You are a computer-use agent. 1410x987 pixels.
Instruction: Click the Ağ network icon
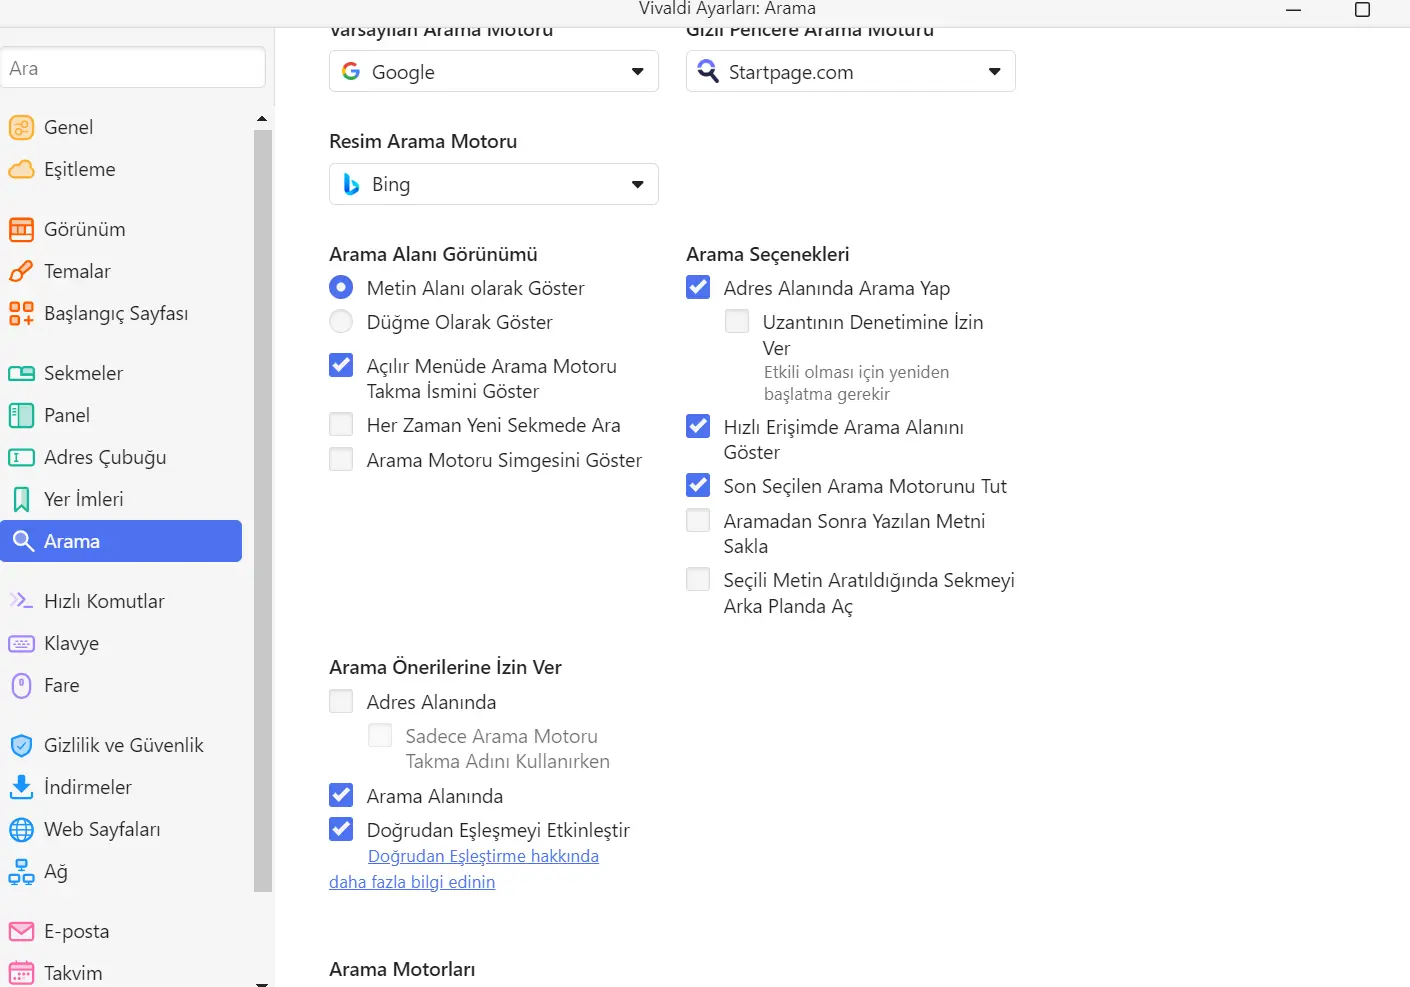tap(21, 872)
